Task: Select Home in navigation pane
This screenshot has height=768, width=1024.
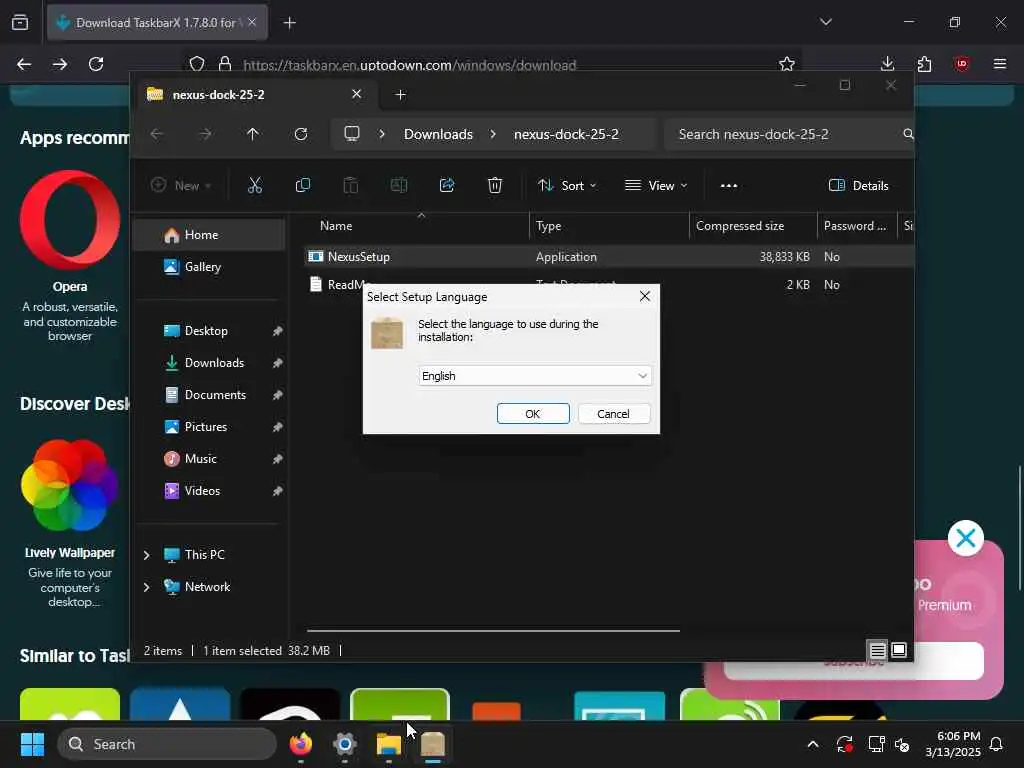Action: [209, 235]
